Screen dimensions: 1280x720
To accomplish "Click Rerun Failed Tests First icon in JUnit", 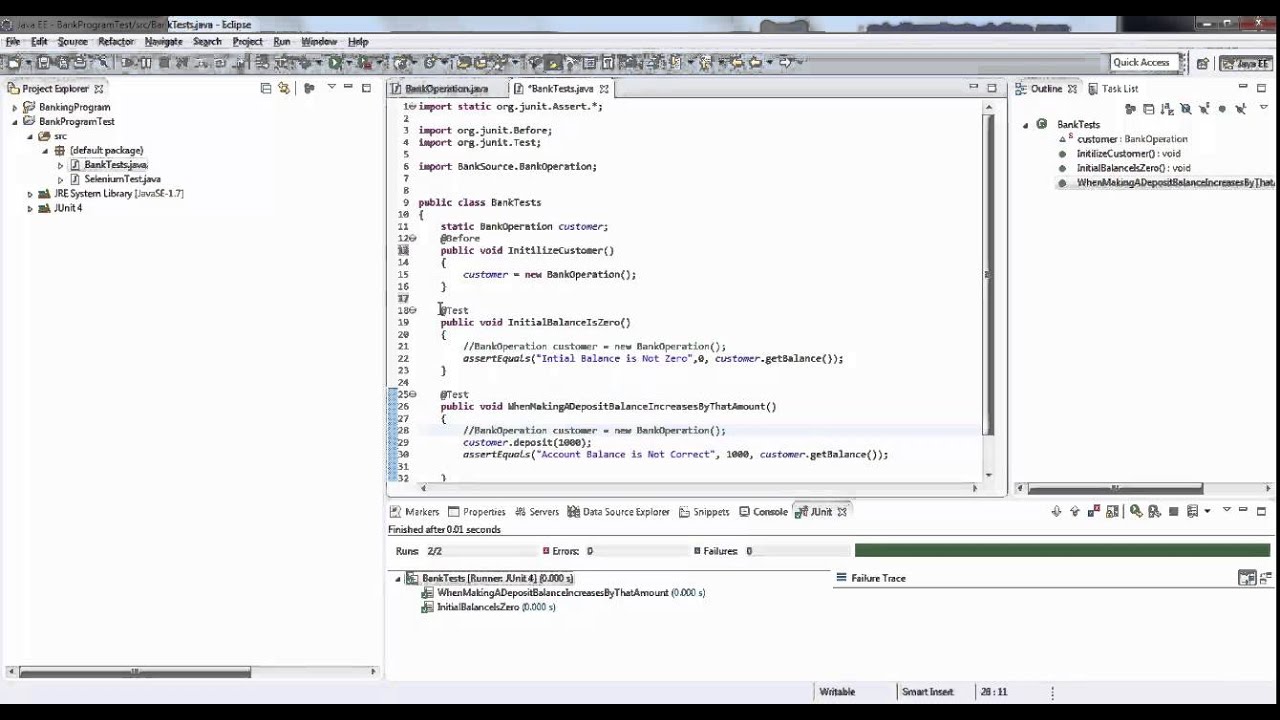I will (x=1154, y=511).
